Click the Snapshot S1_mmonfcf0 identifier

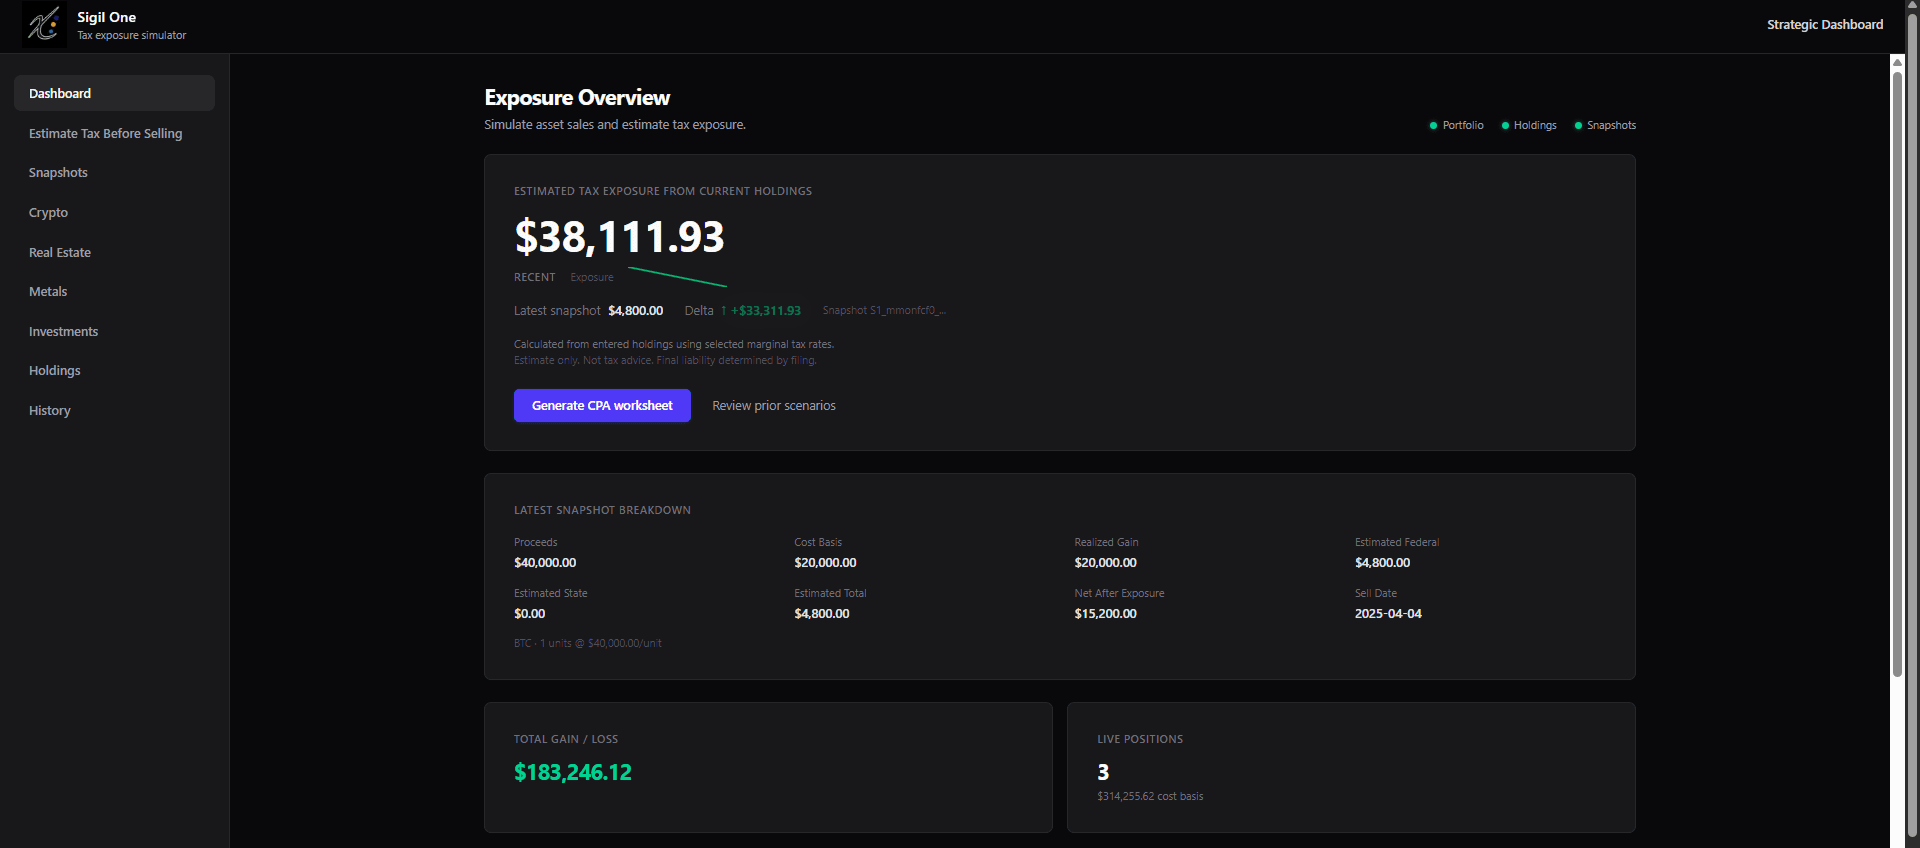pyautogui.click(x=884, y=310)
